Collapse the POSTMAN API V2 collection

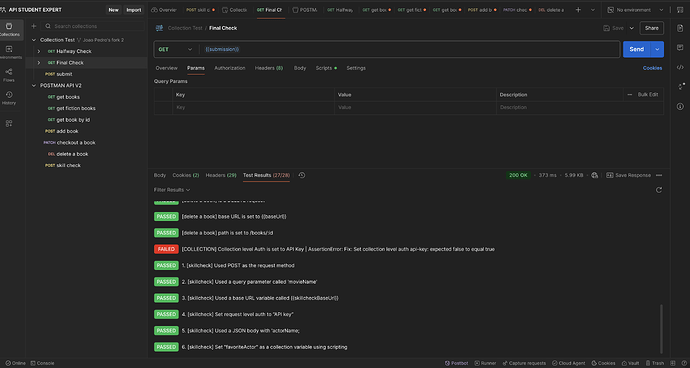click(x=34, y=85)
